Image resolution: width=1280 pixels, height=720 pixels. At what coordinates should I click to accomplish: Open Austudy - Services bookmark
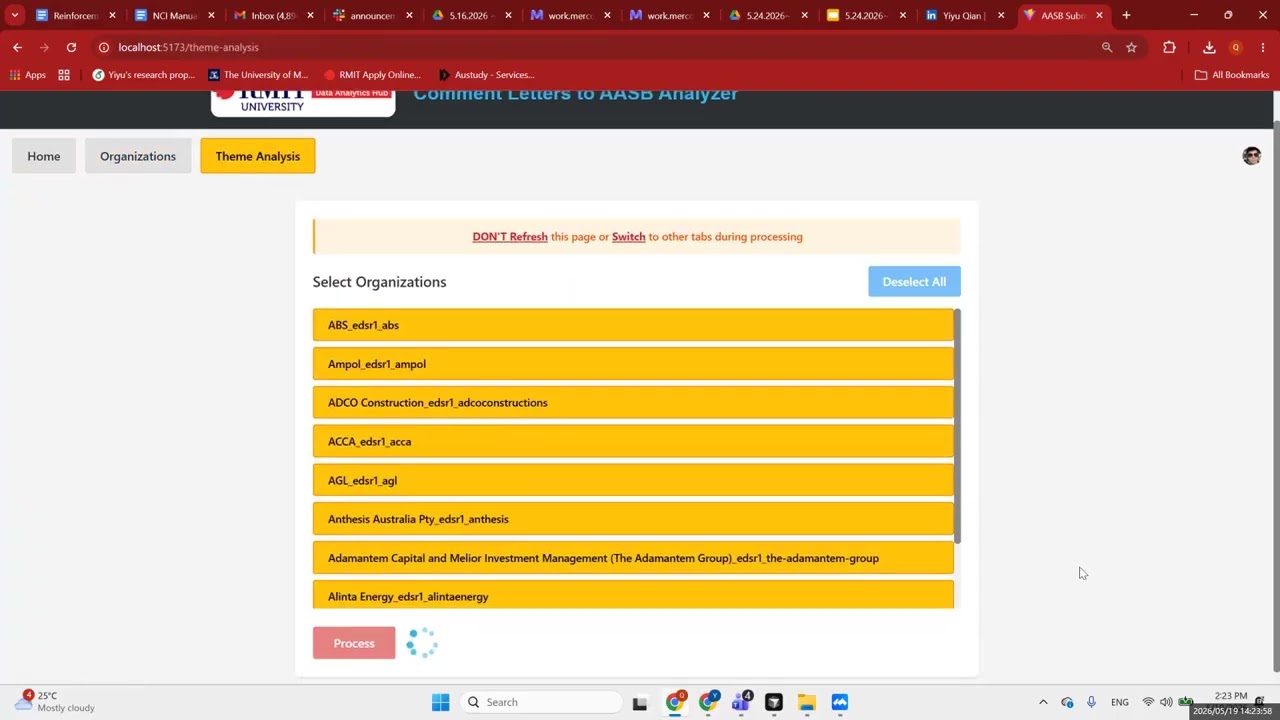[x=487, y=75]
